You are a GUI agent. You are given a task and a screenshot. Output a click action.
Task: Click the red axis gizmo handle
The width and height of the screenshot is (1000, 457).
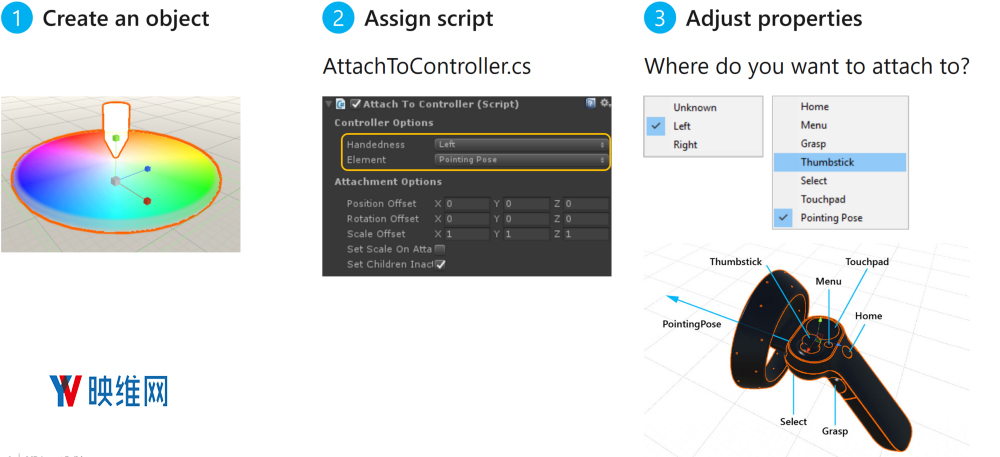[x=147, y=201]
